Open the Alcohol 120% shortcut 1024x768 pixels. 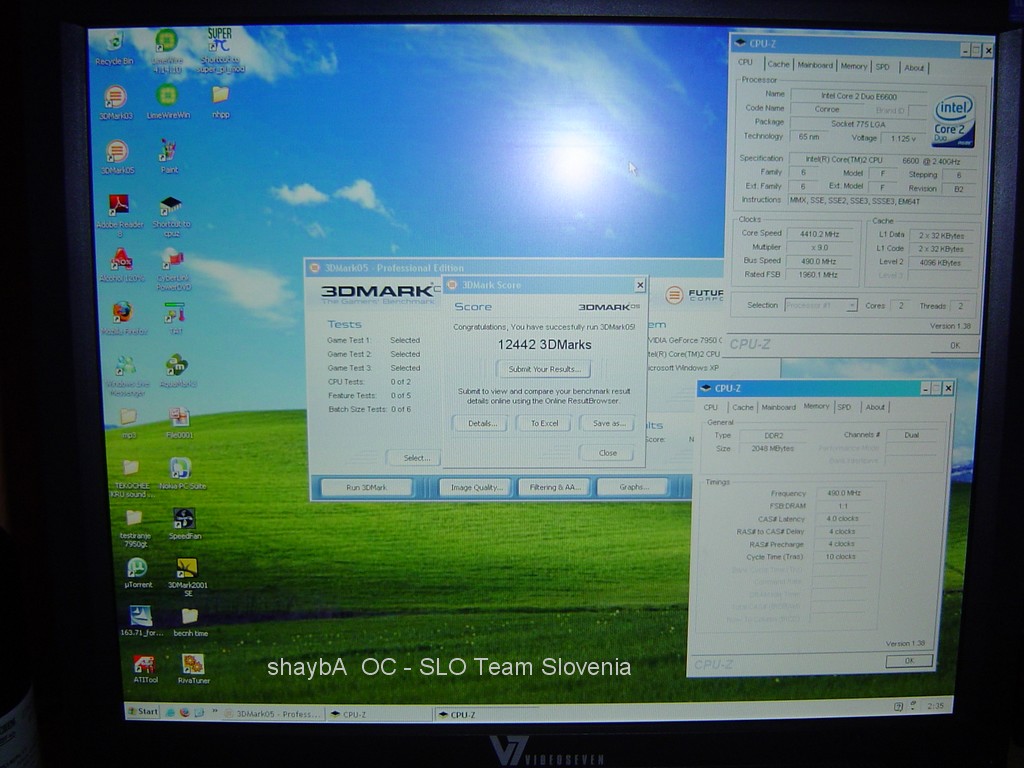click(121, 265)
